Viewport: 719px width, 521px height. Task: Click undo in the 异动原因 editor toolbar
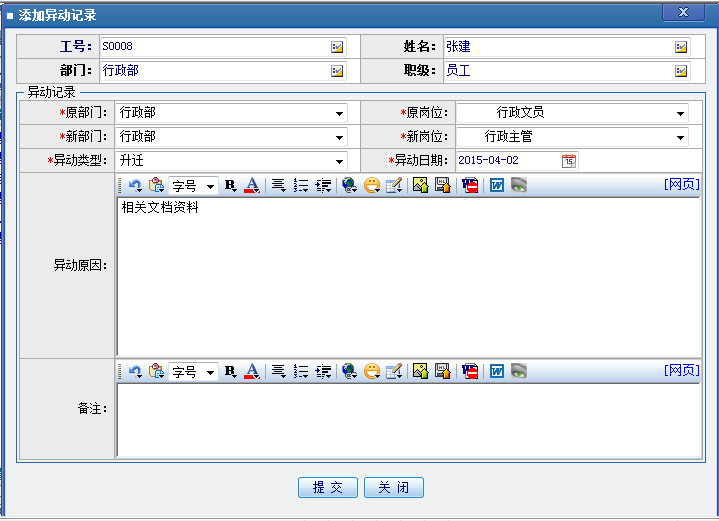click(x=134, y=185)
